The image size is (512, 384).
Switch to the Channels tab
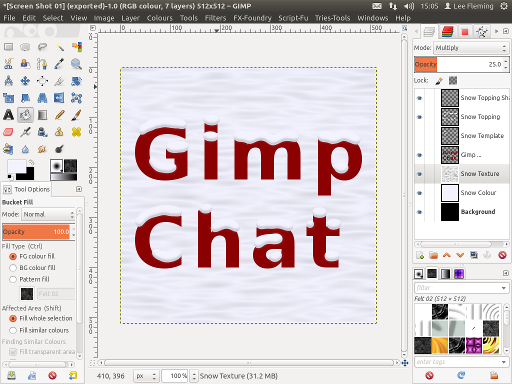coord(448,32)
